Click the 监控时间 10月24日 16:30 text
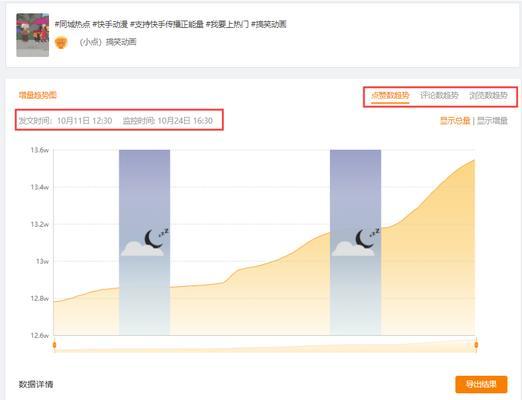The width and height of the screenshot is (522, 400). coord(168,121)
